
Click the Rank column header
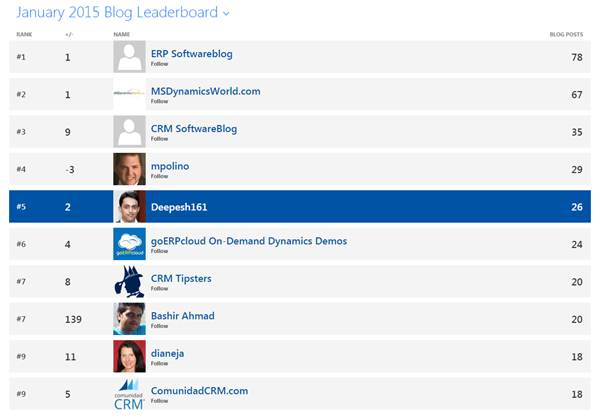(24, 34)
